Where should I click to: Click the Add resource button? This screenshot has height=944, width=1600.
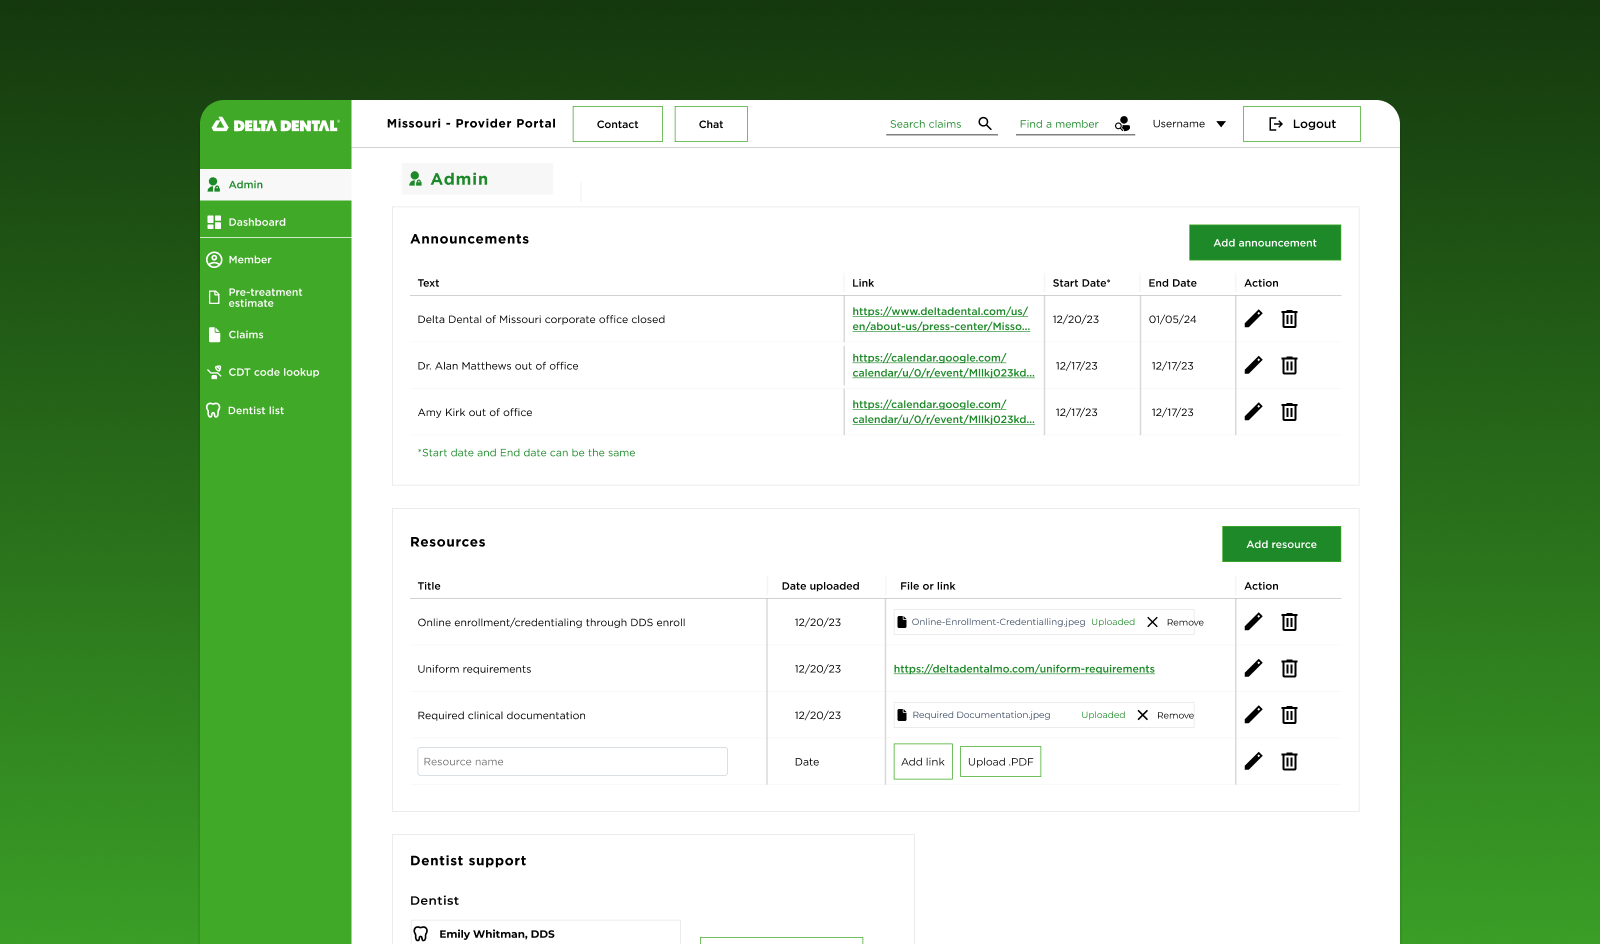coord(1281,544)
